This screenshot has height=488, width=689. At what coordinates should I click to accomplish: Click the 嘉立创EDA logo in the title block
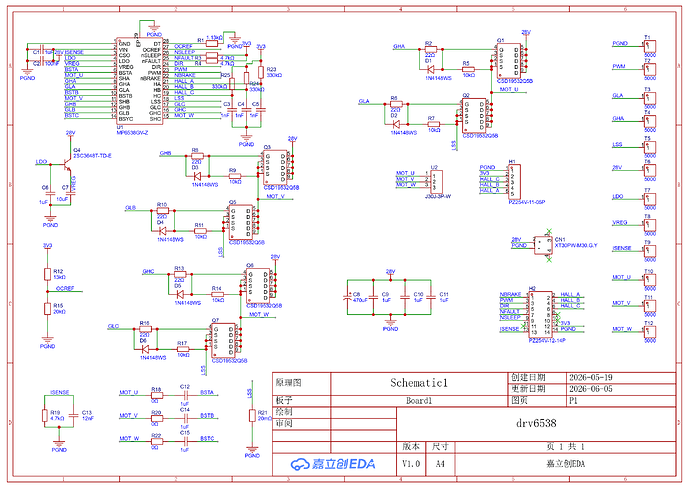(333, 464)
